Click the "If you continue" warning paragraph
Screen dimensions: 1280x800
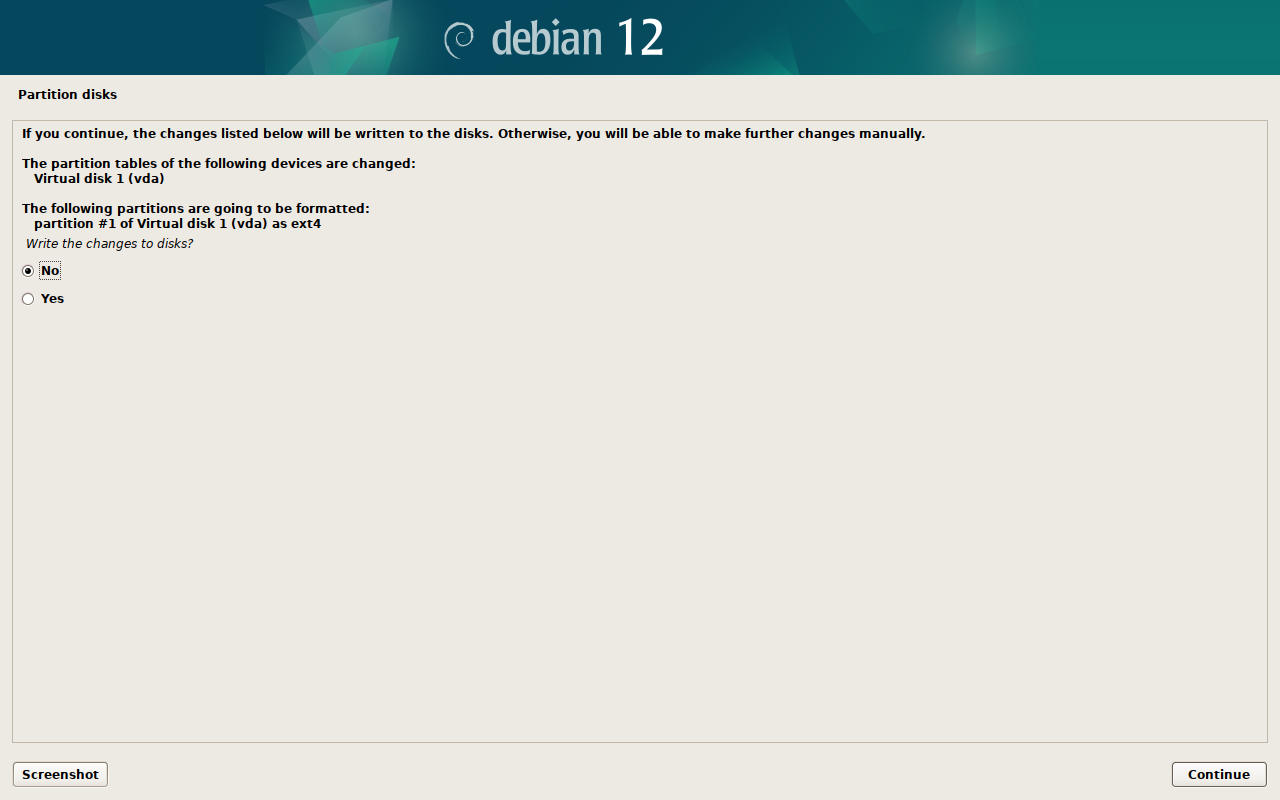click(473, 134)
